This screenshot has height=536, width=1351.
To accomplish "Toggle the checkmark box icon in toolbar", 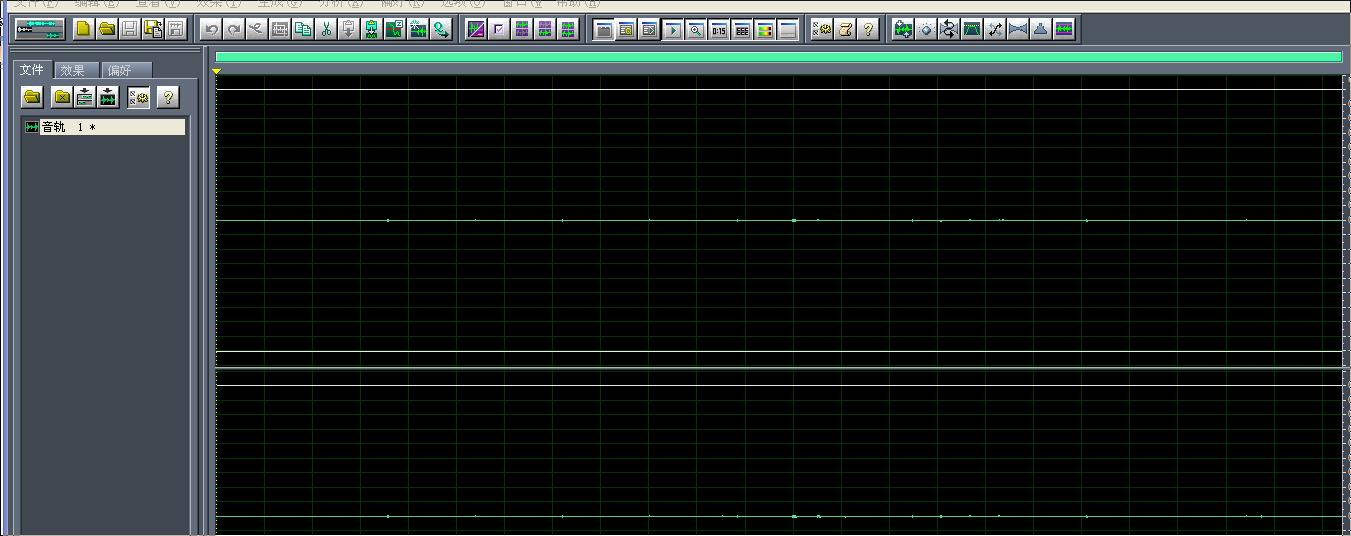I will [498, 29].
